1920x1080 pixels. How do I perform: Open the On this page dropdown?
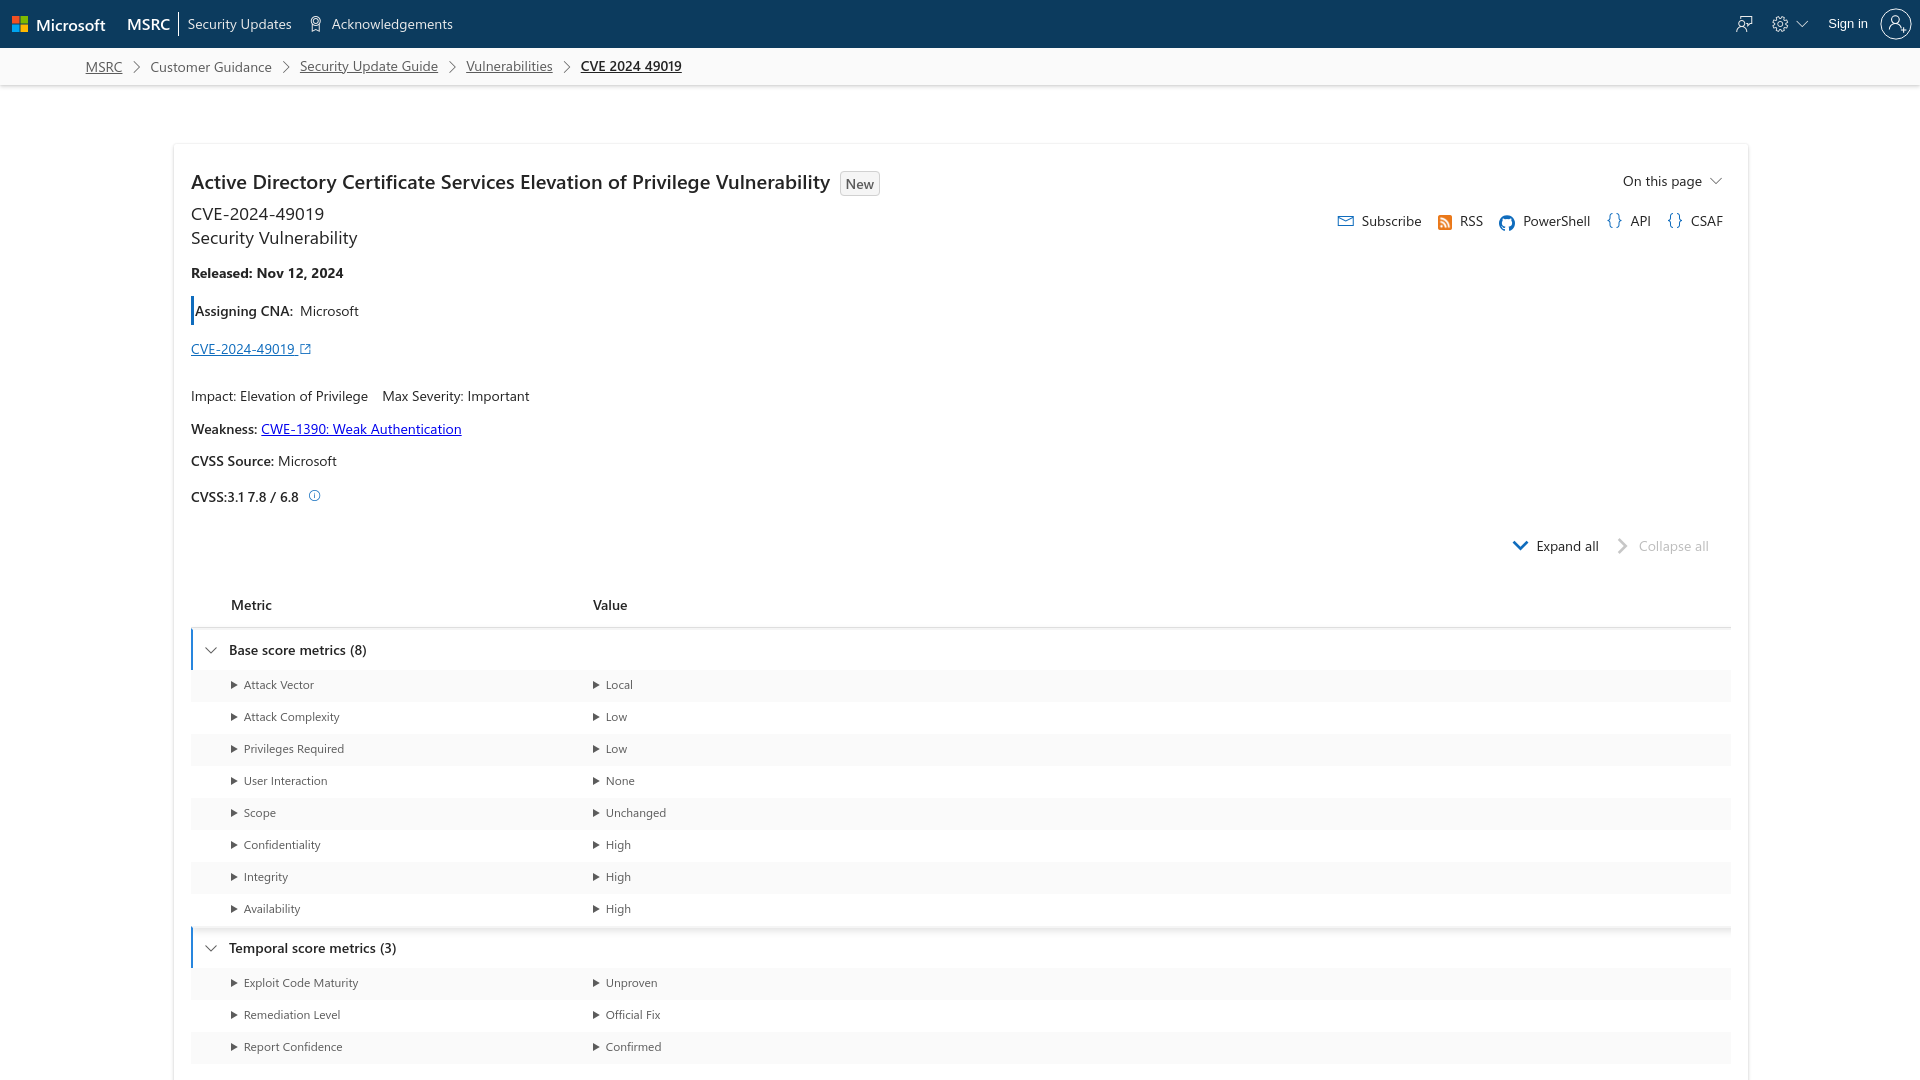[x=1672, y=181]
